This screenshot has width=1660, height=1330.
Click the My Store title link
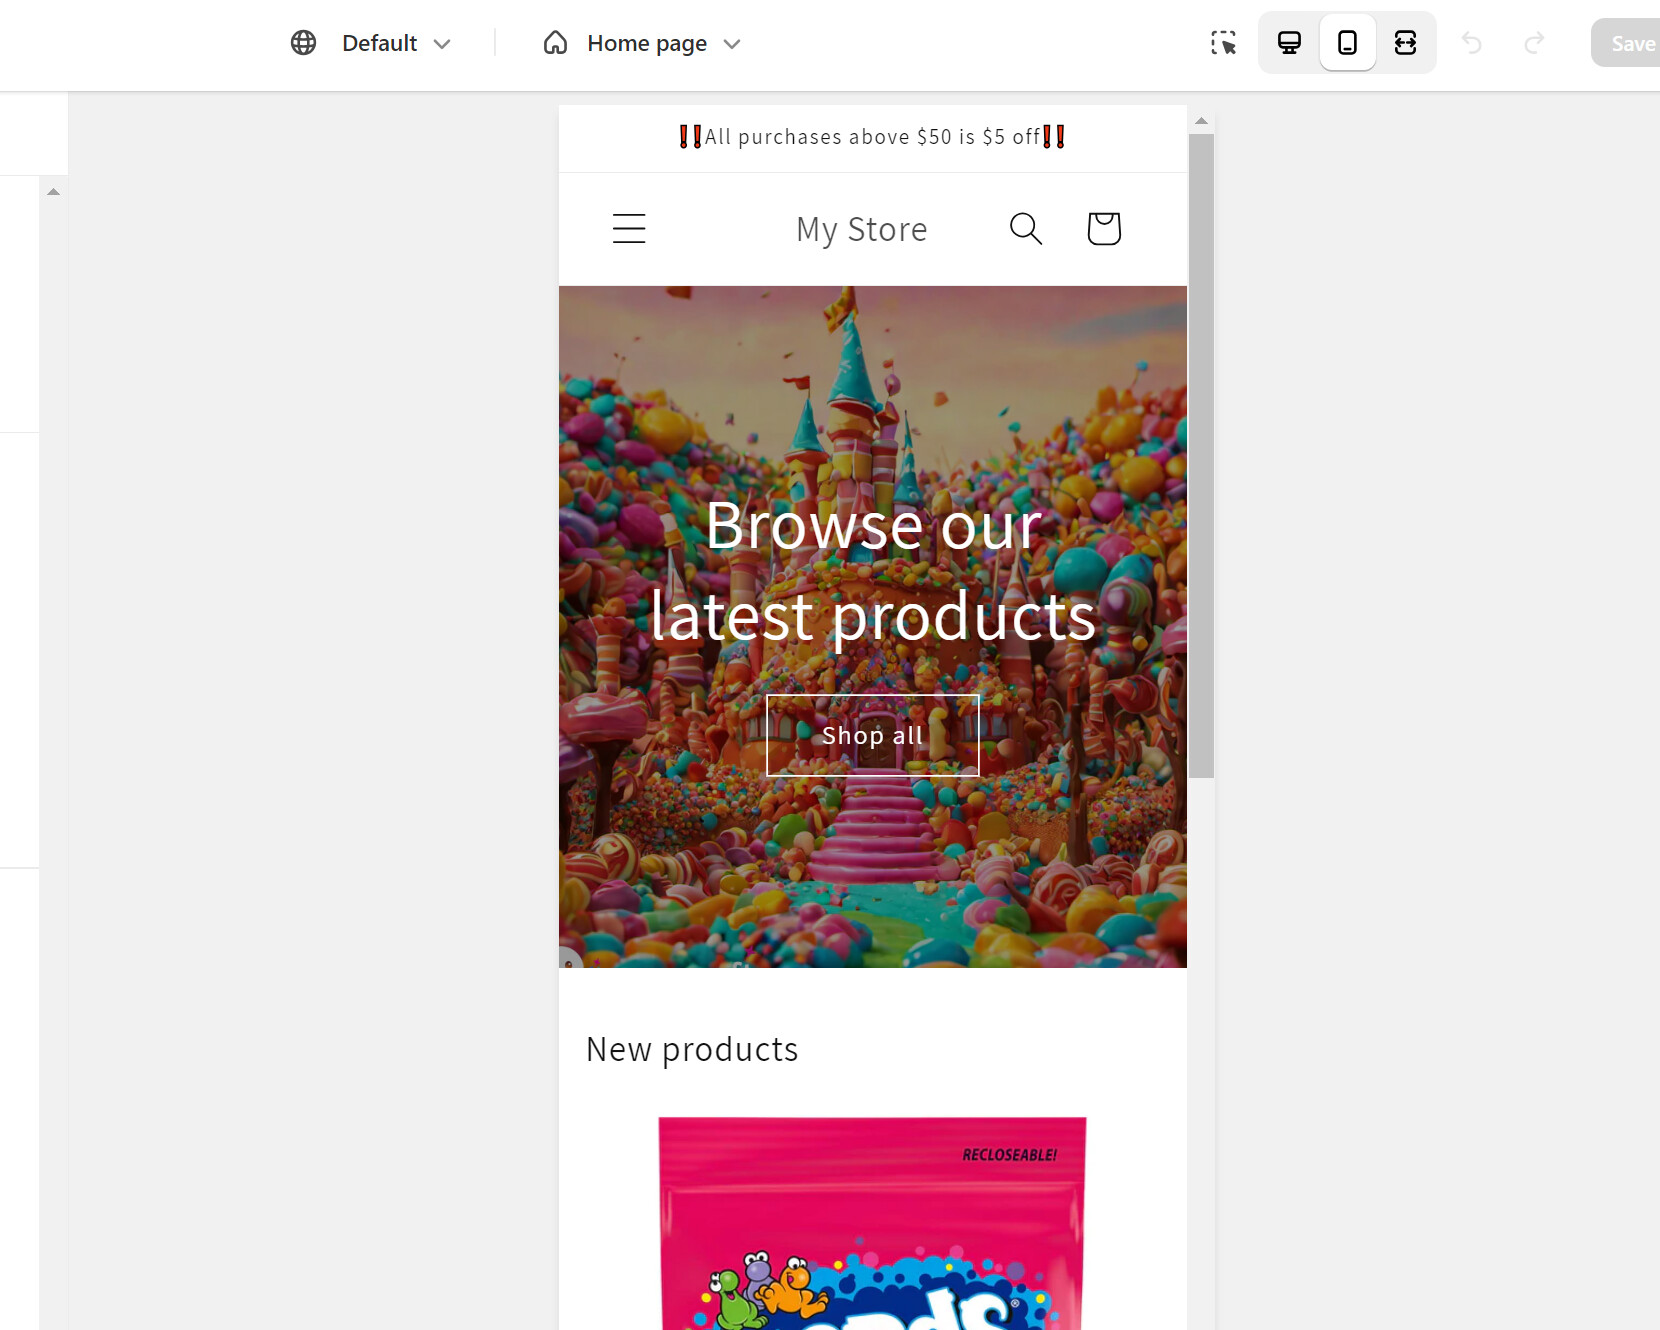pyautogui.click(x=862, y=229)
